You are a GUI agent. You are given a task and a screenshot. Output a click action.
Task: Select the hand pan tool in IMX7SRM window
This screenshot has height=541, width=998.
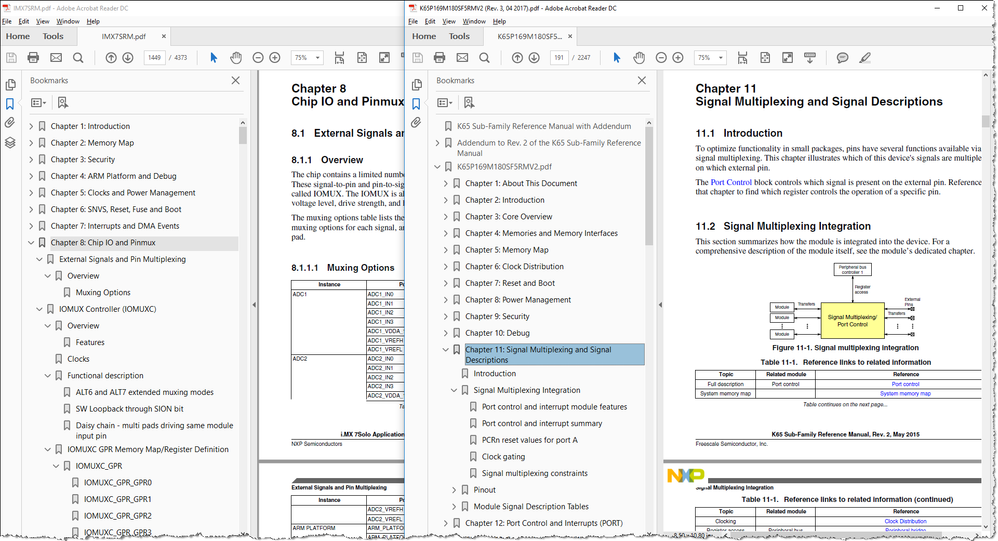236,58
